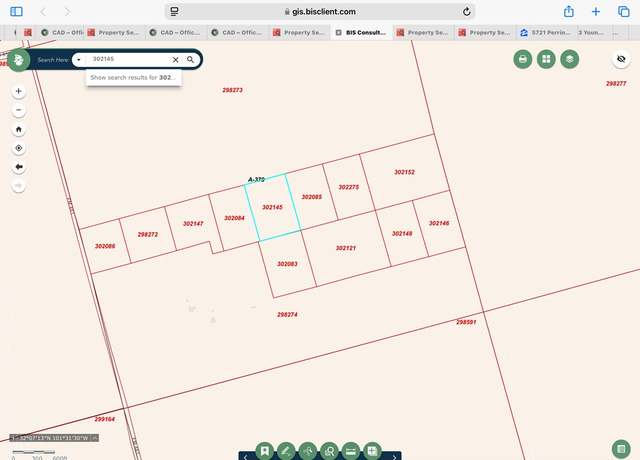Viewport: 640px width, 460px height.
Task: Click parcel label 302084
Action: tap(234, 218)
